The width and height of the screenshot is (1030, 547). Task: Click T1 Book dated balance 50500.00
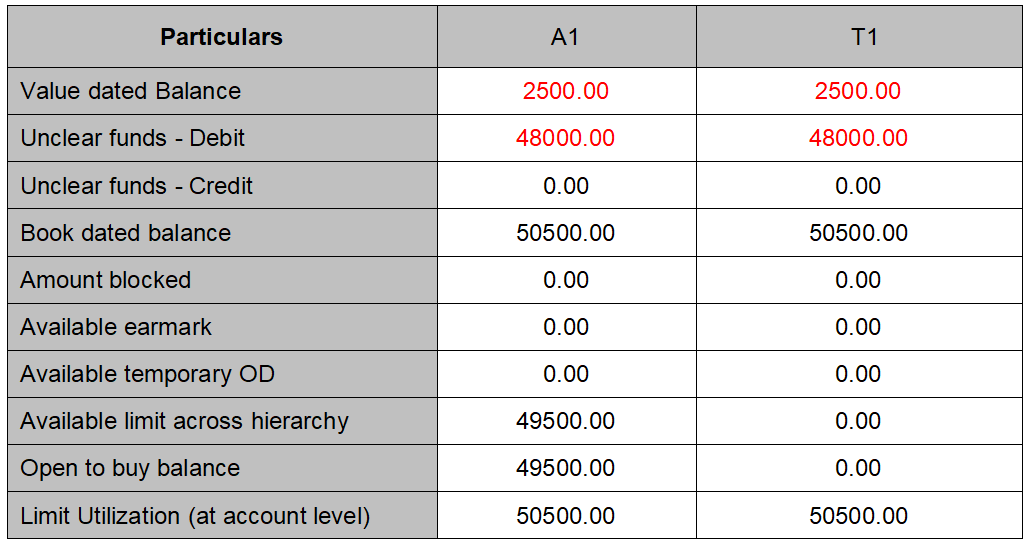tap(858, 233)
